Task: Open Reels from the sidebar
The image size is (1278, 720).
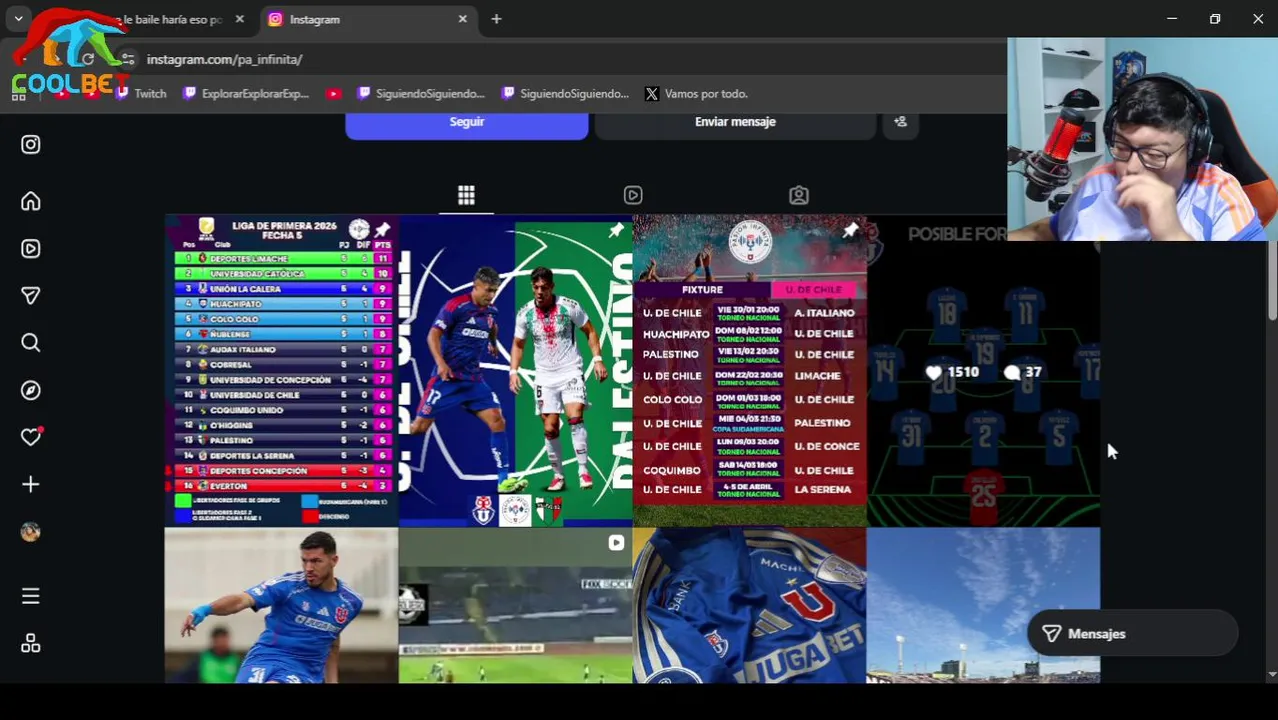Action: 31,248
